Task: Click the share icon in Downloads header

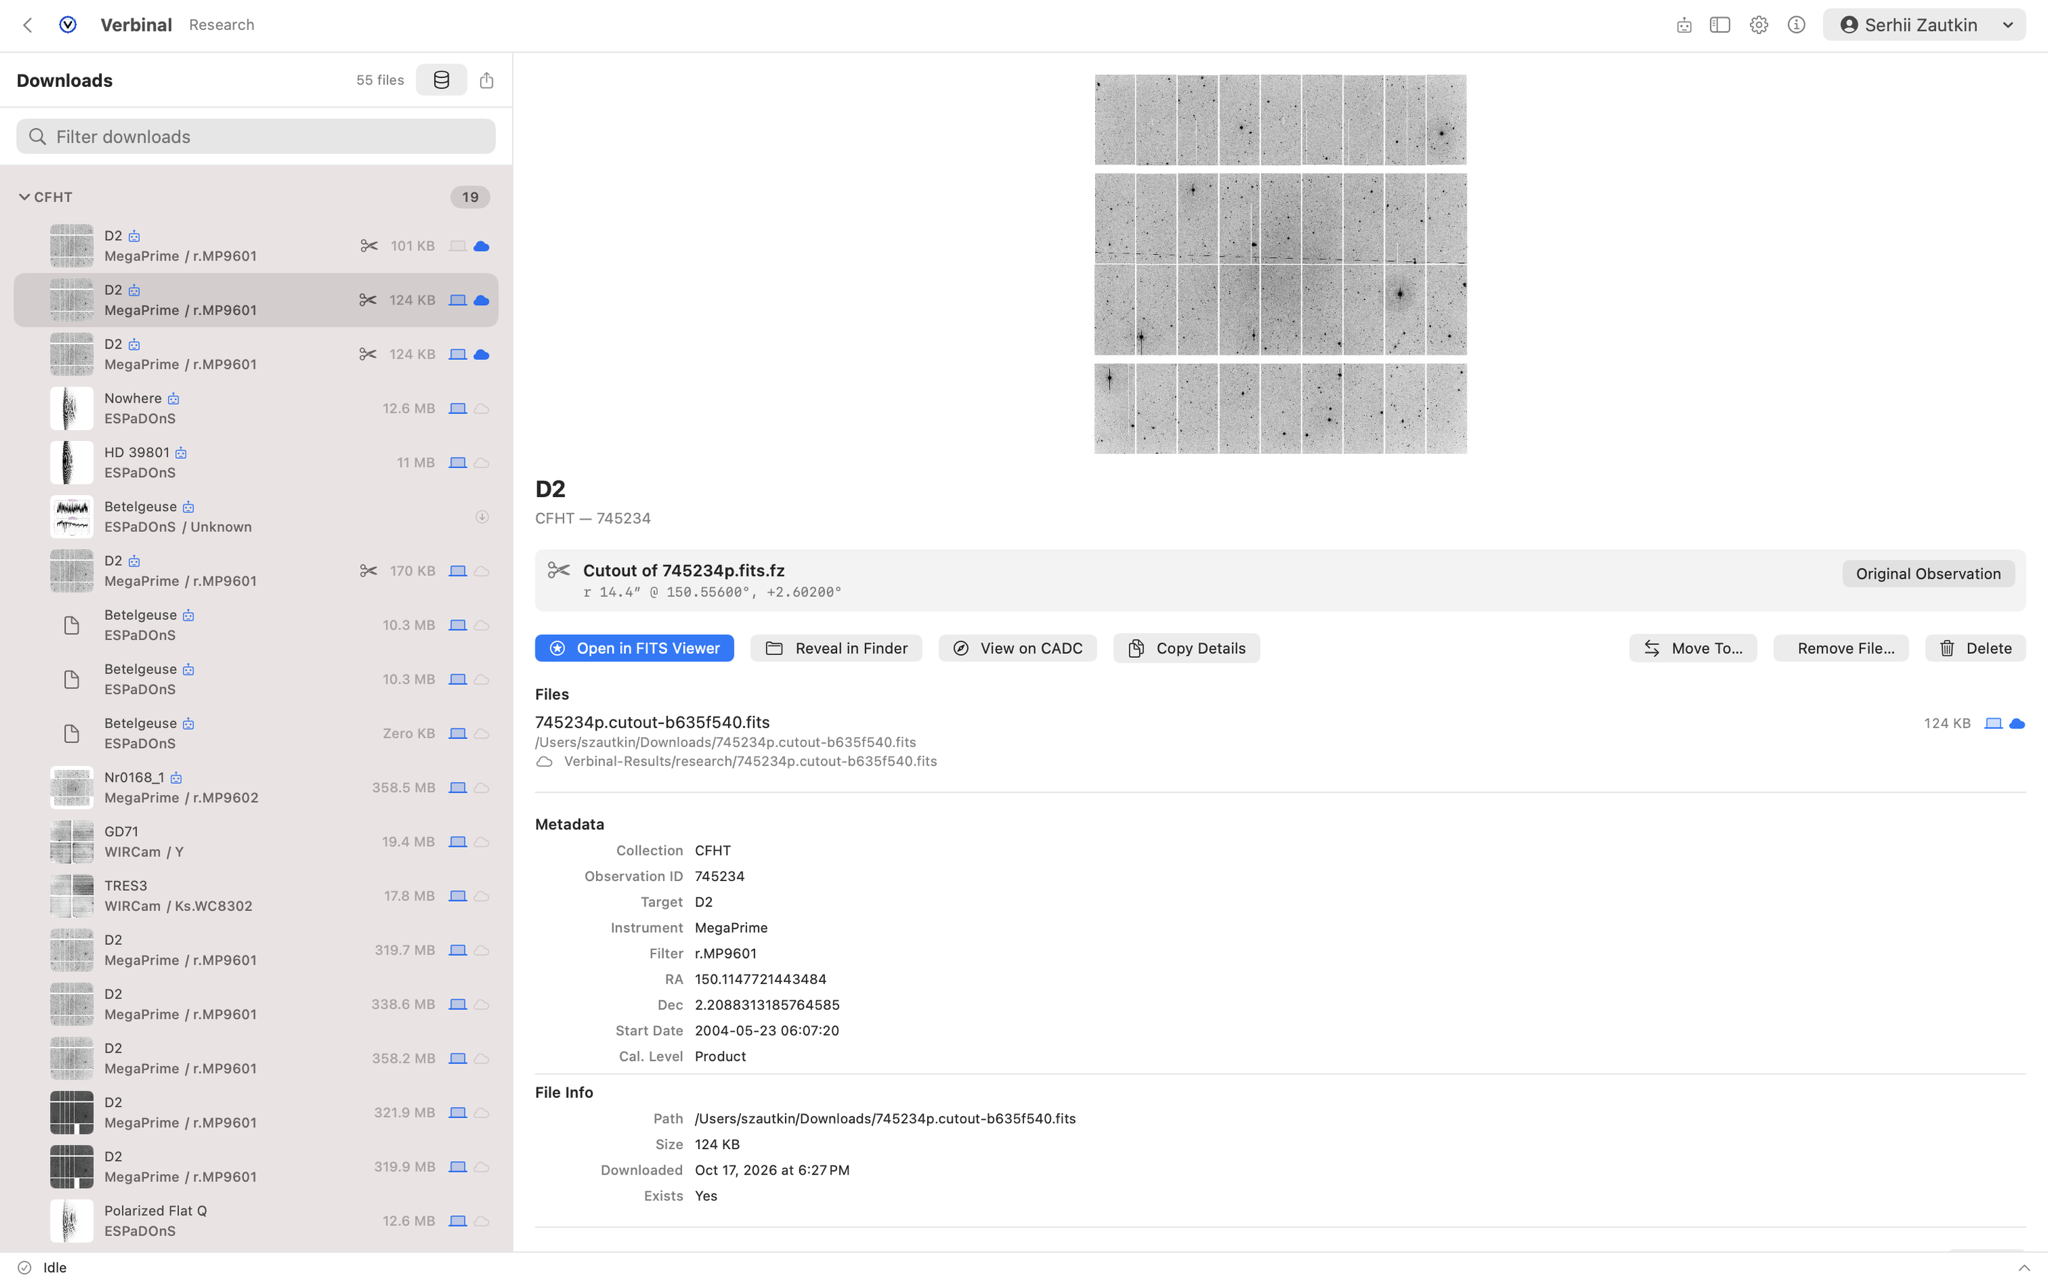Action: coord(487,80)
